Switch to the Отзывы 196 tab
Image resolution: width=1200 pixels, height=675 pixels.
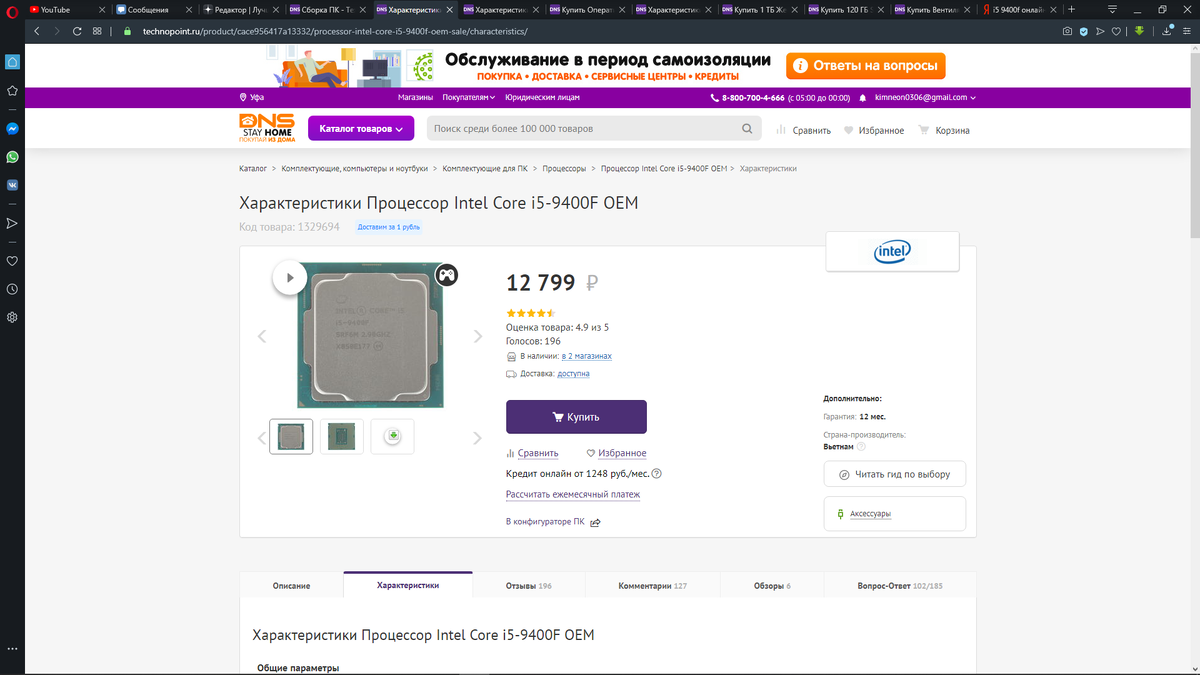529,585
